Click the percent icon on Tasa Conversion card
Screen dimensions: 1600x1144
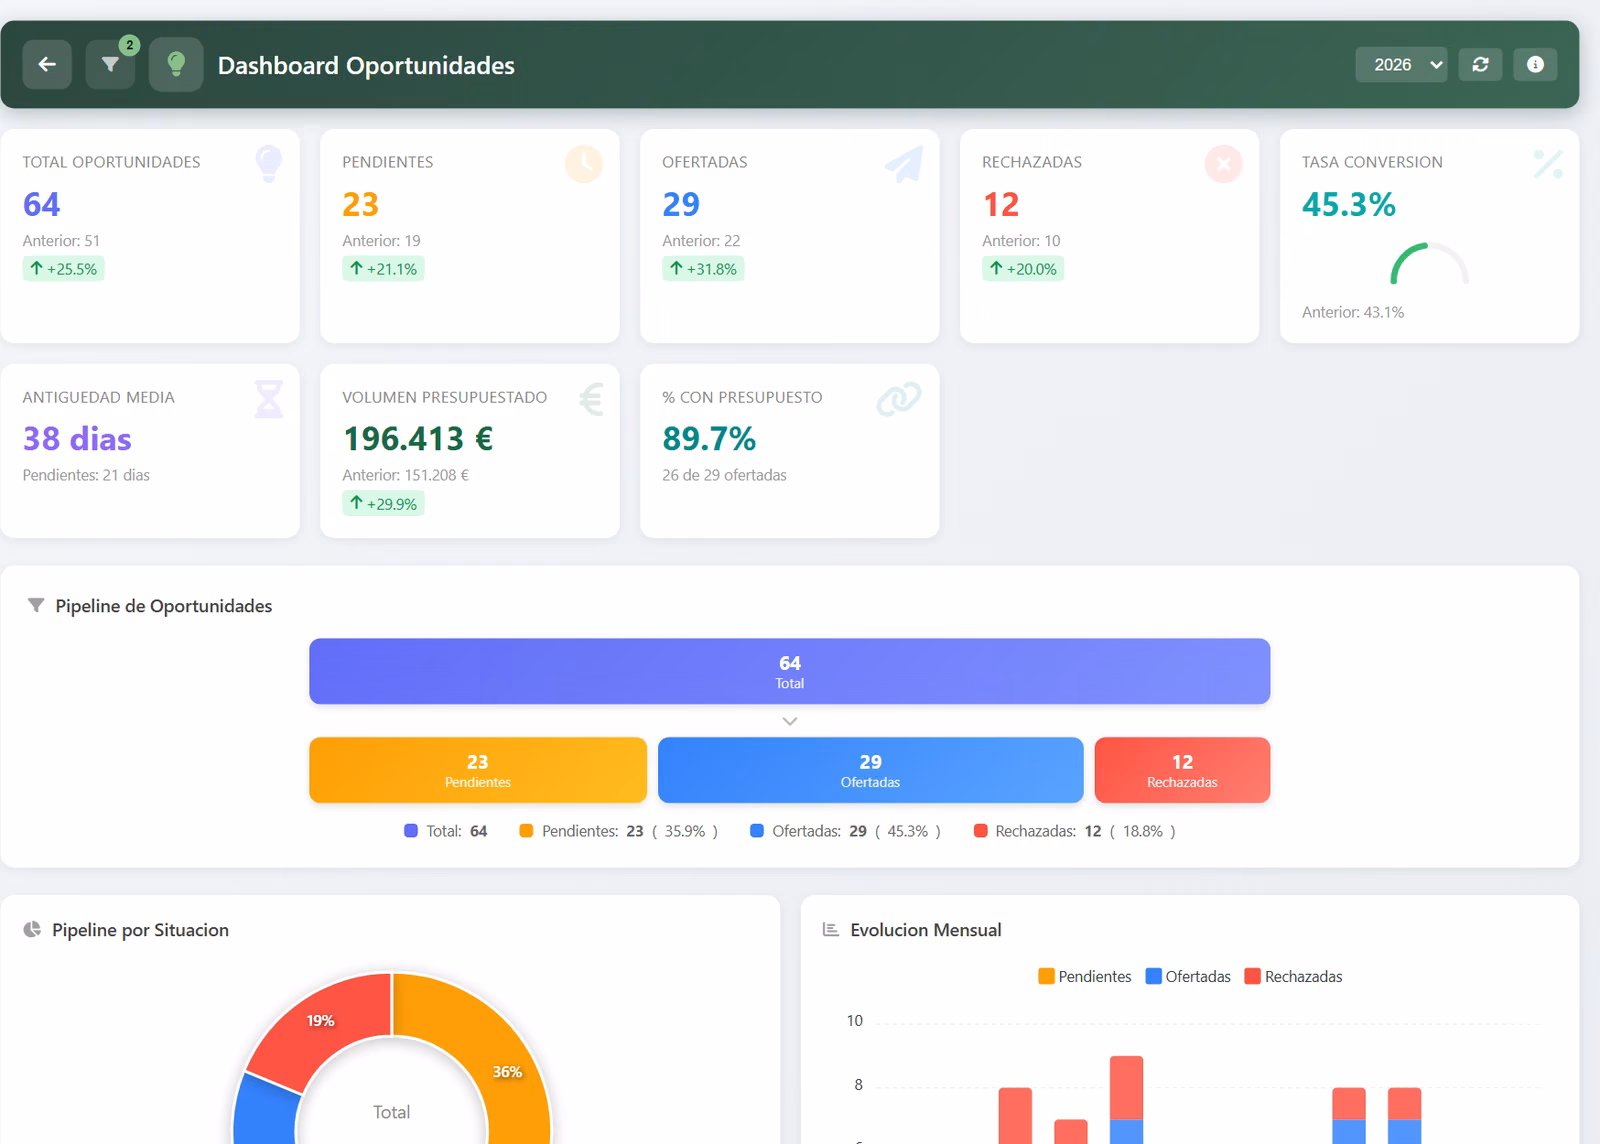(x=1548, y=164)
